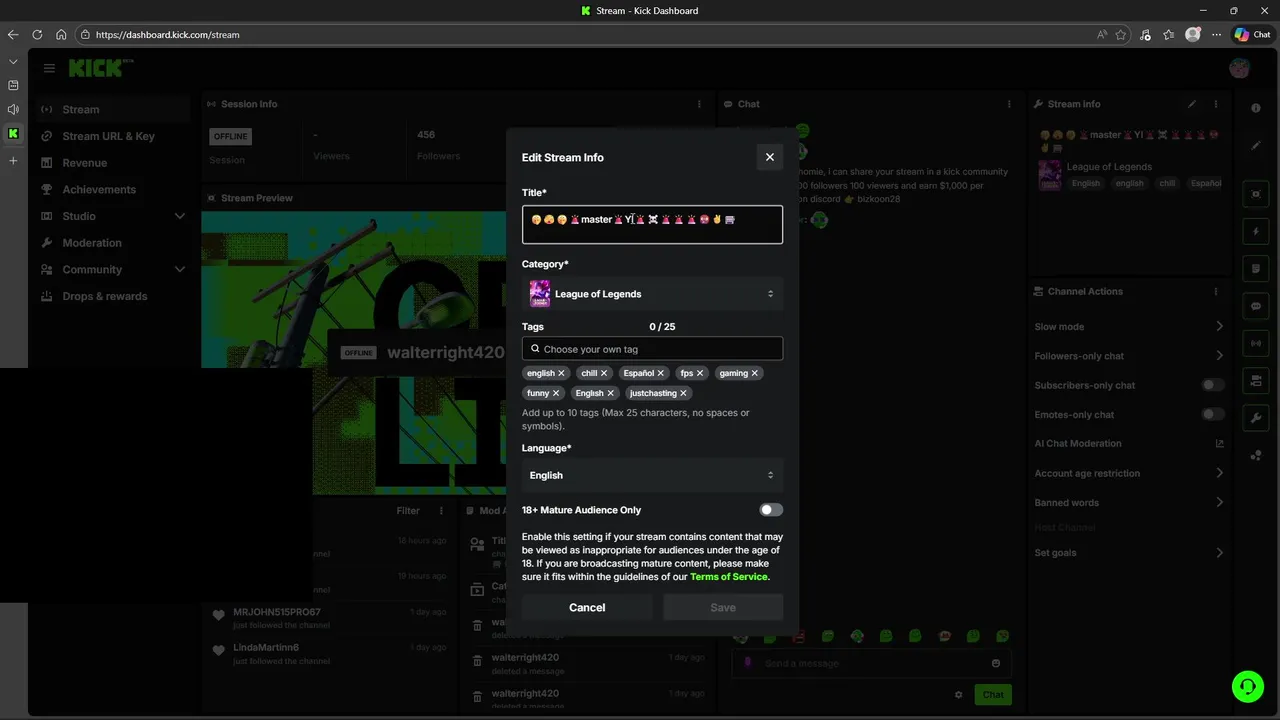Open the user avatar in the top right

tap(1240, 68)
